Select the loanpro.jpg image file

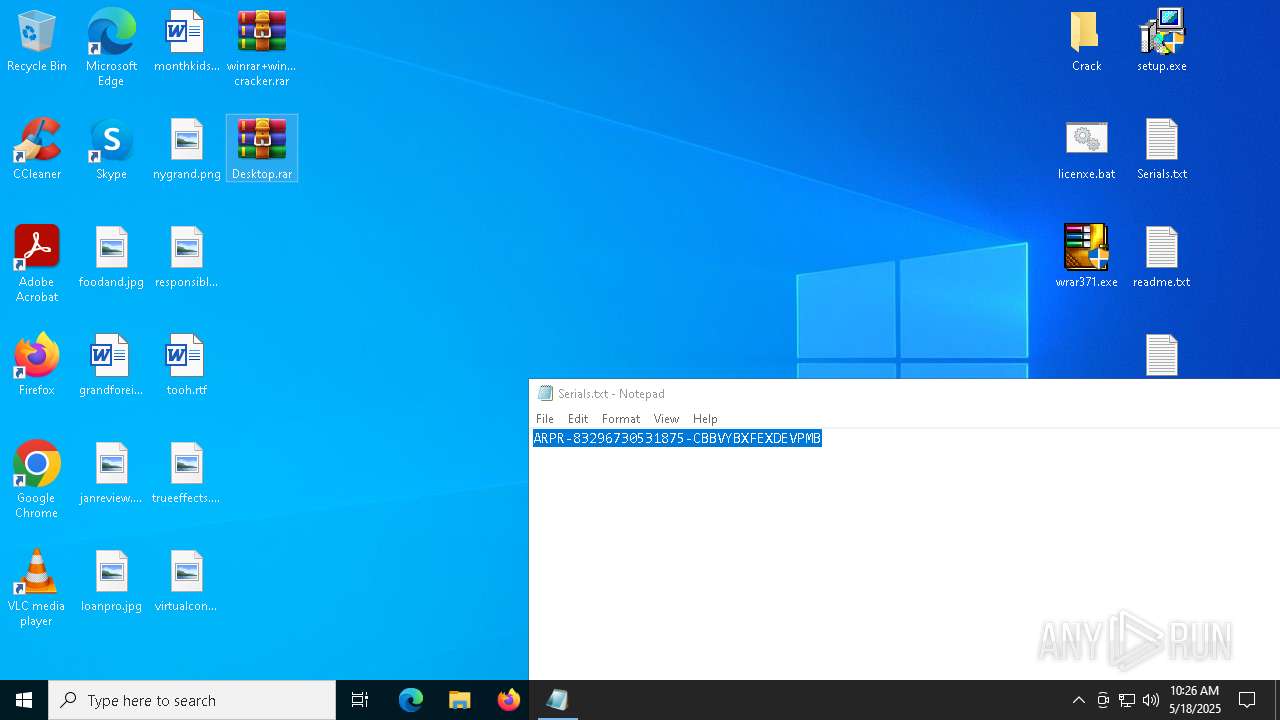point(111,582)
